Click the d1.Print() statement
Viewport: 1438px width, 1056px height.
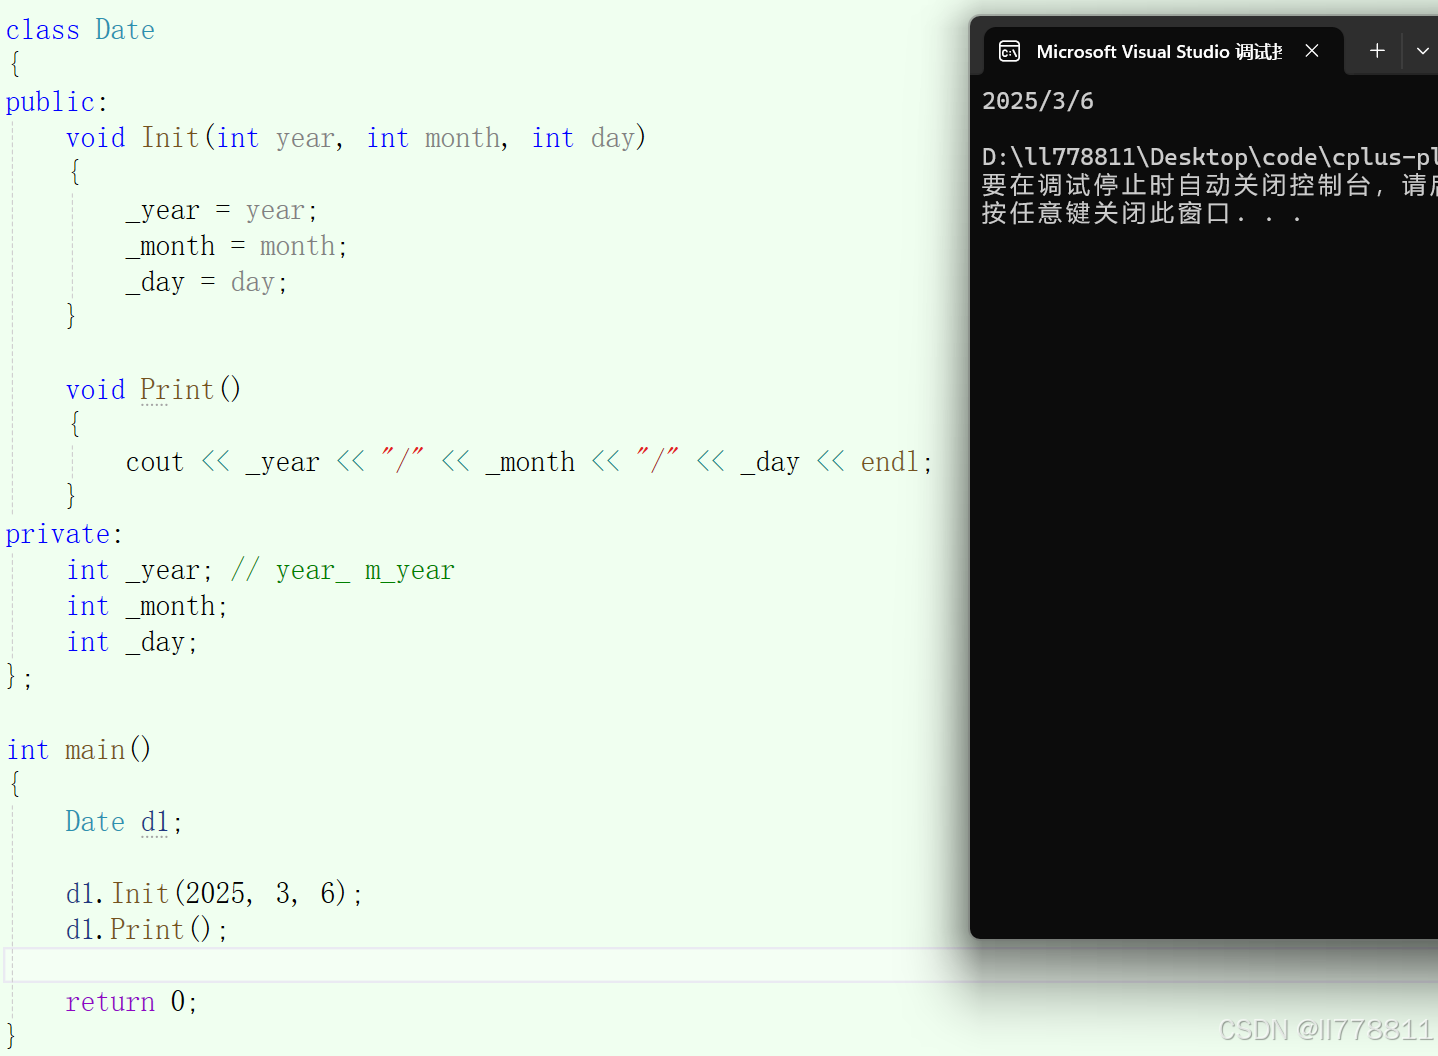tap(145, 929)
